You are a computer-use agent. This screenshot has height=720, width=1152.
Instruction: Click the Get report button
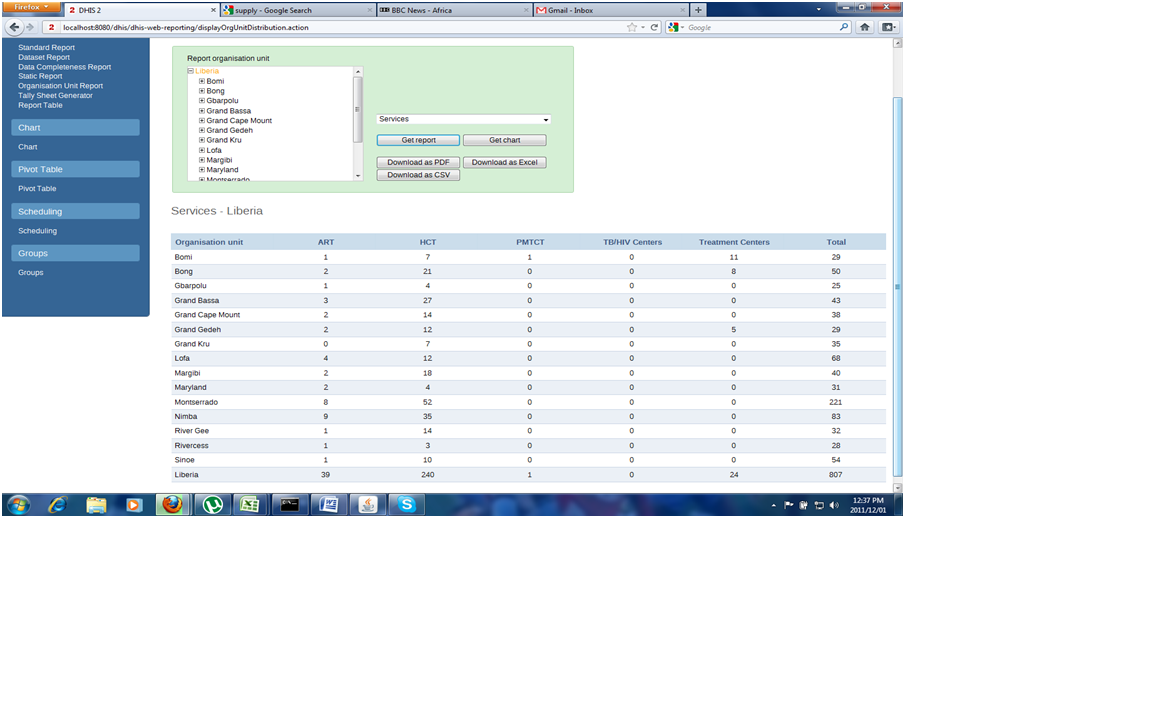pyautogui.click(x=418, y=140)
